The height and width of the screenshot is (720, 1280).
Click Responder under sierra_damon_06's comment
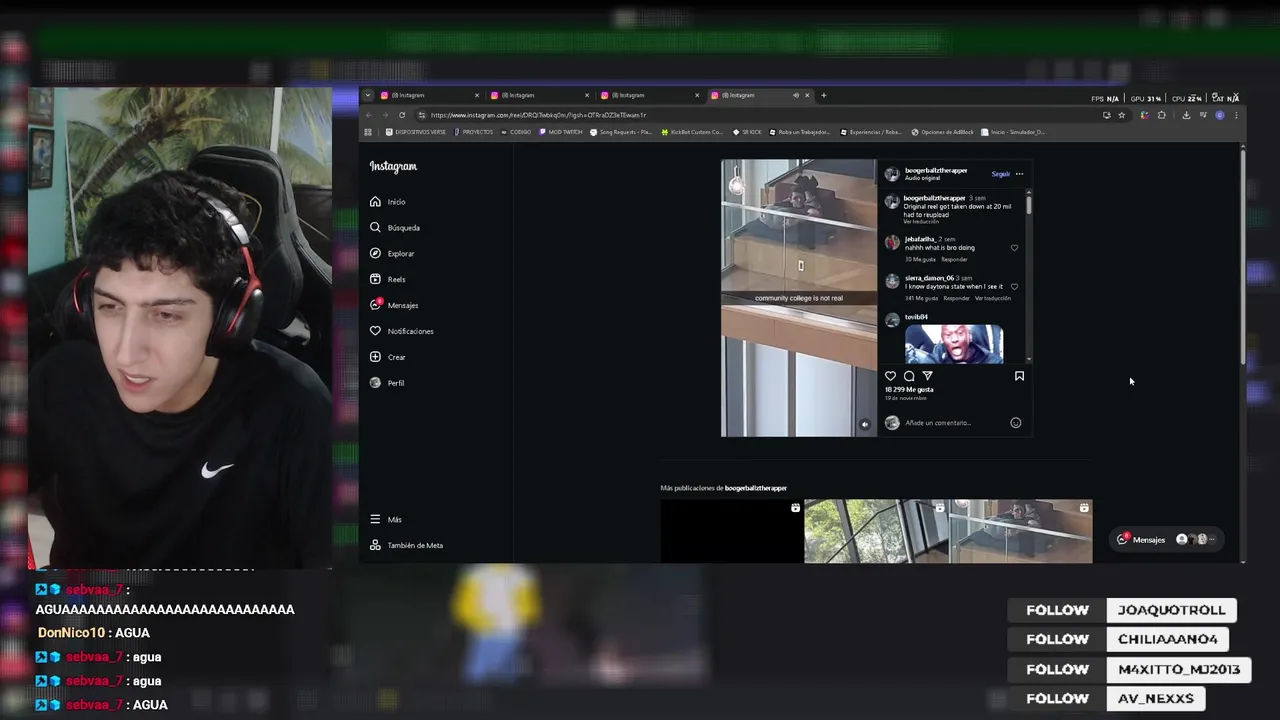click(x=957, y=298)
